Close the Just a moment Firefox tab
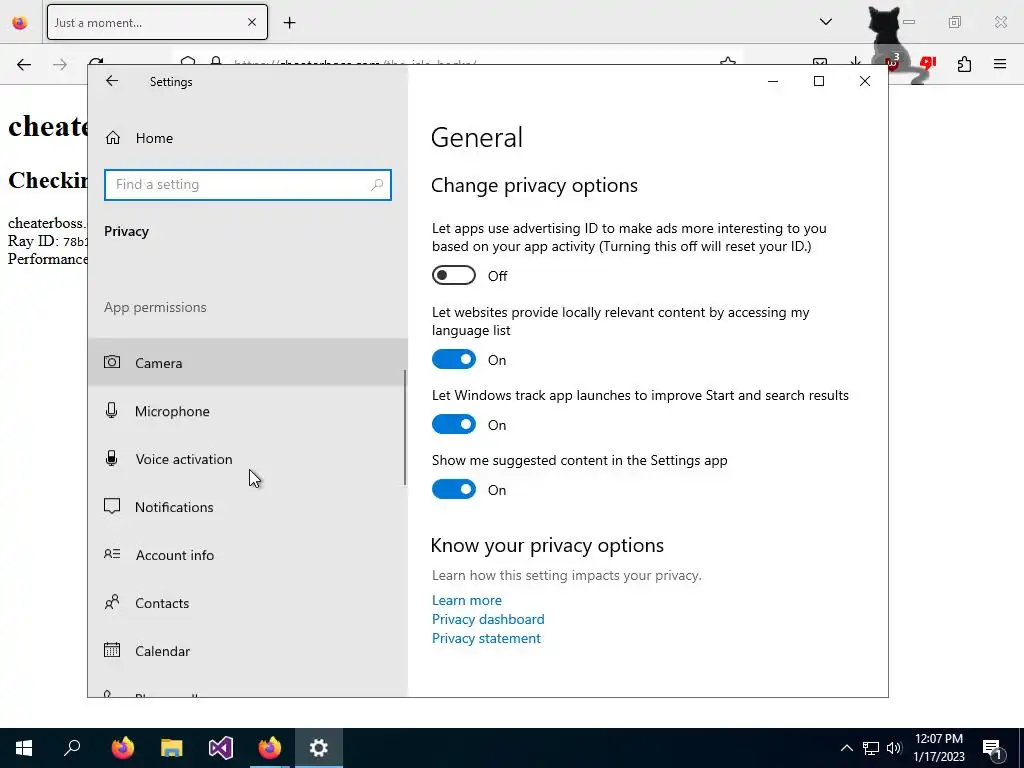Screen dimensions: 1024x768 pos(252,22)
